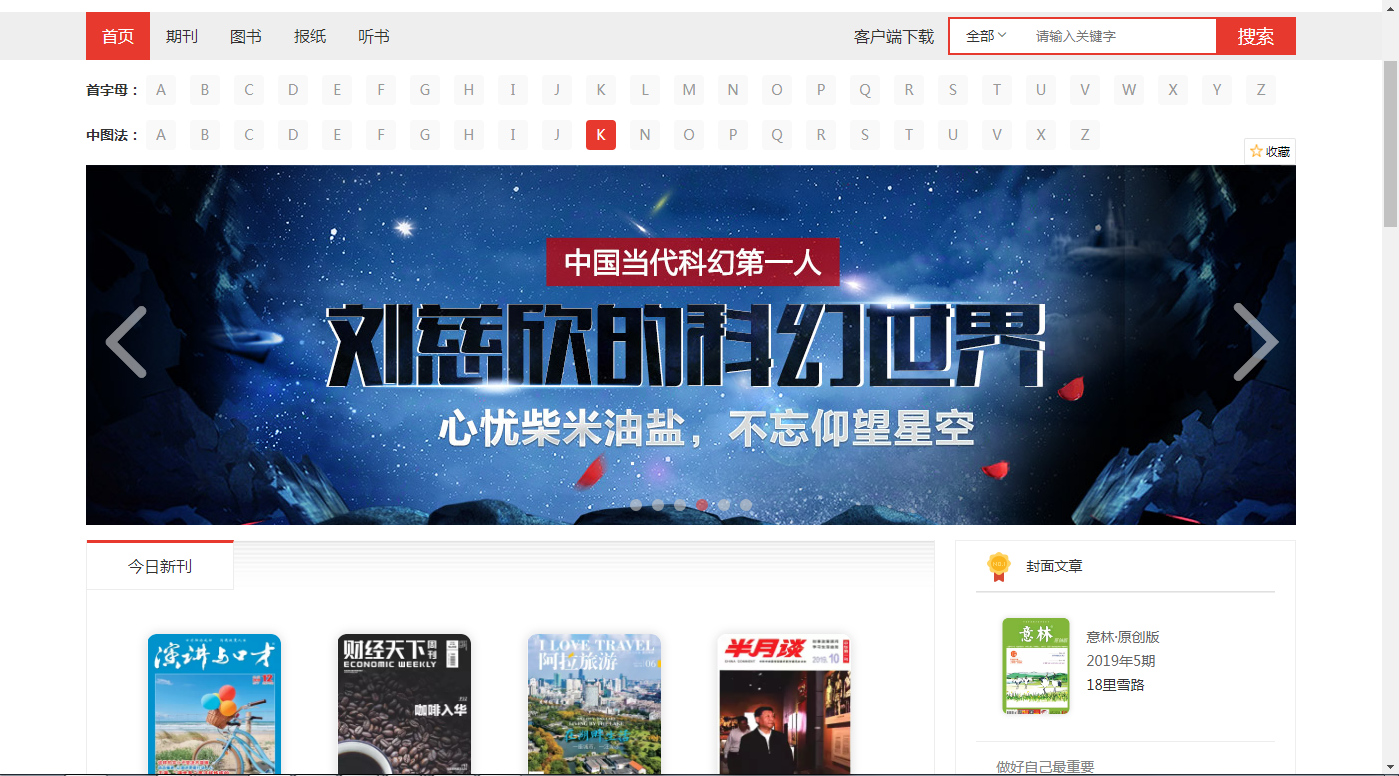Select category D in the 中图法 row
The width and height of the screenshot is (1399, 776).
293,135
